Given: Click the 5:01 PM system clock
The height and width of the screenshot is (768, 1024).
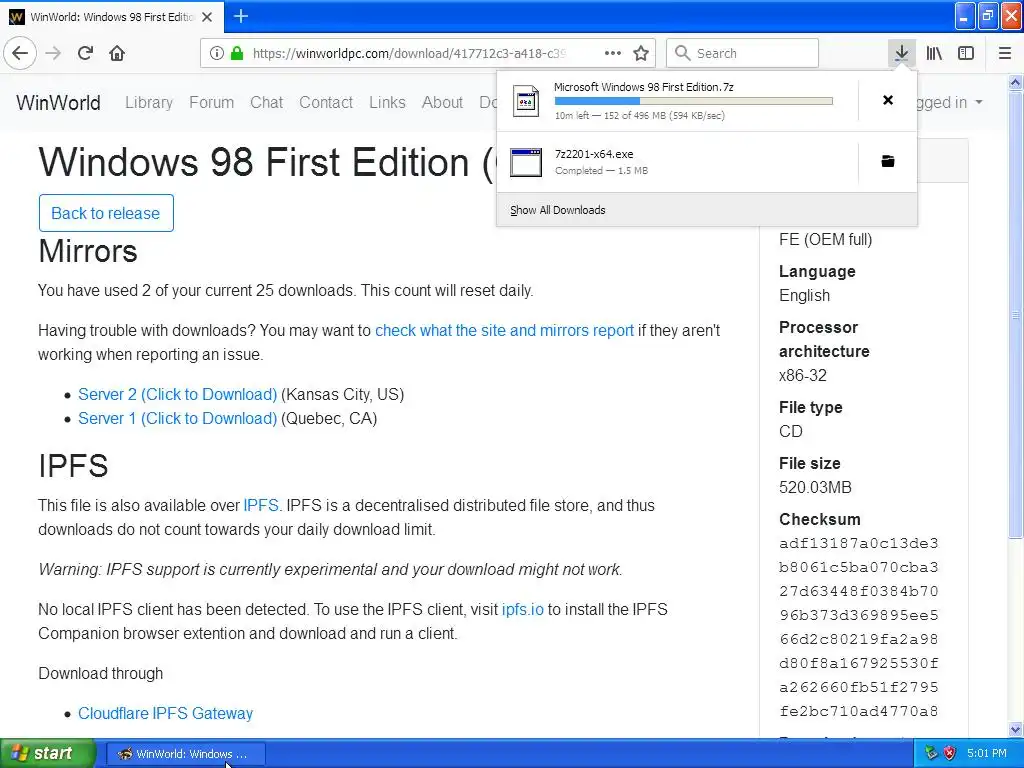Looking at the screenshot, I should tap(987, 753).
